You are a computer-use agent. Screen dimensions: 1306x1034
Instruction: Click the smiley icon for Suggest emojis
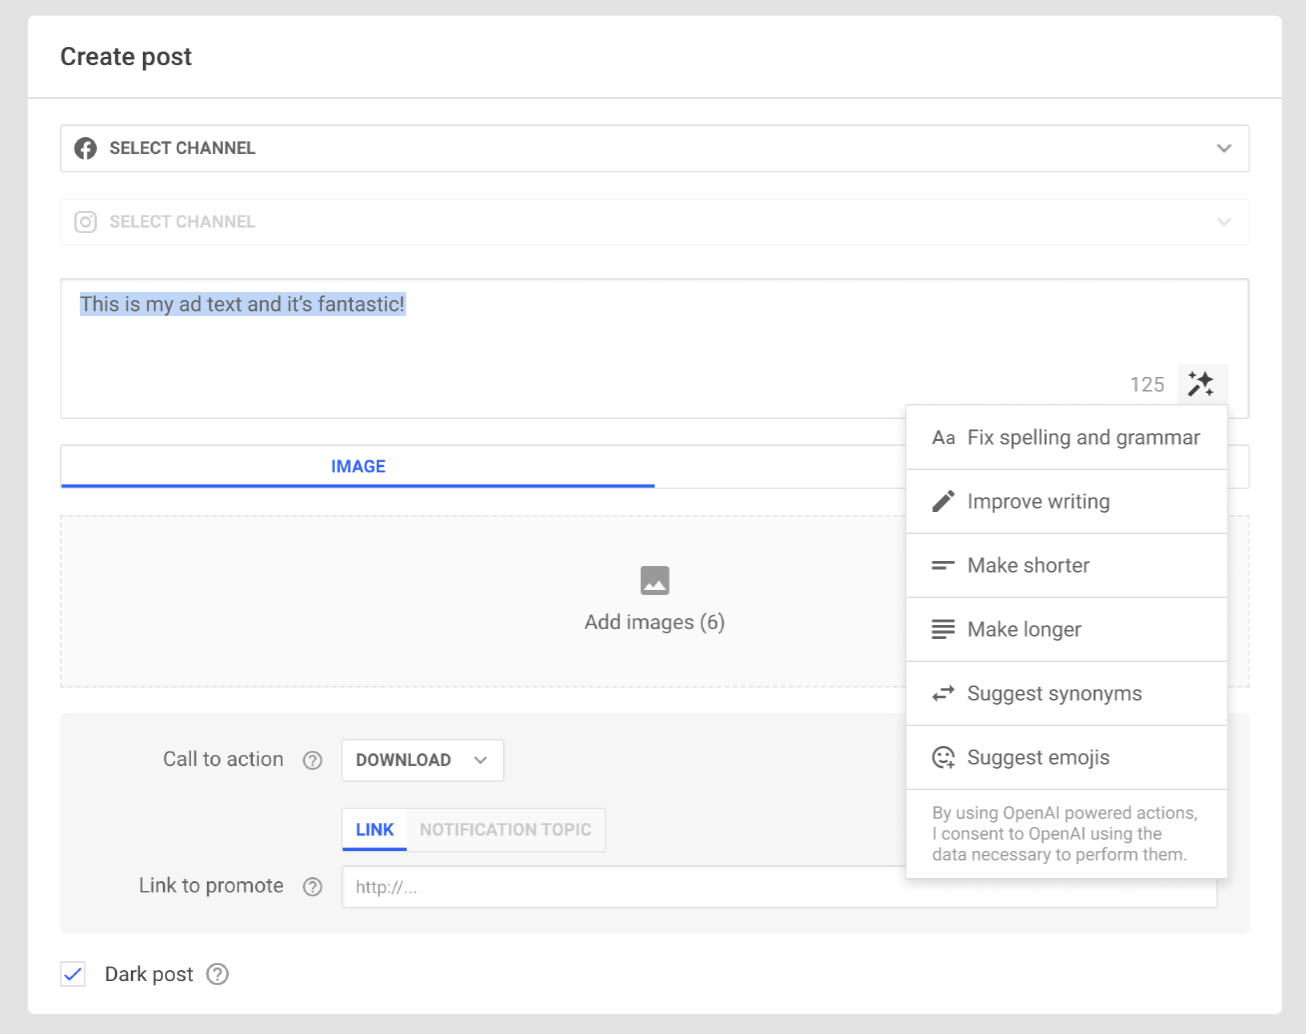943,757
